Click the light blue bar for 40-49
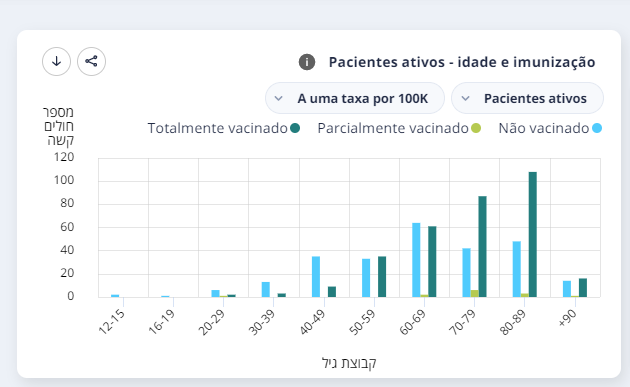 click(316, 277)
